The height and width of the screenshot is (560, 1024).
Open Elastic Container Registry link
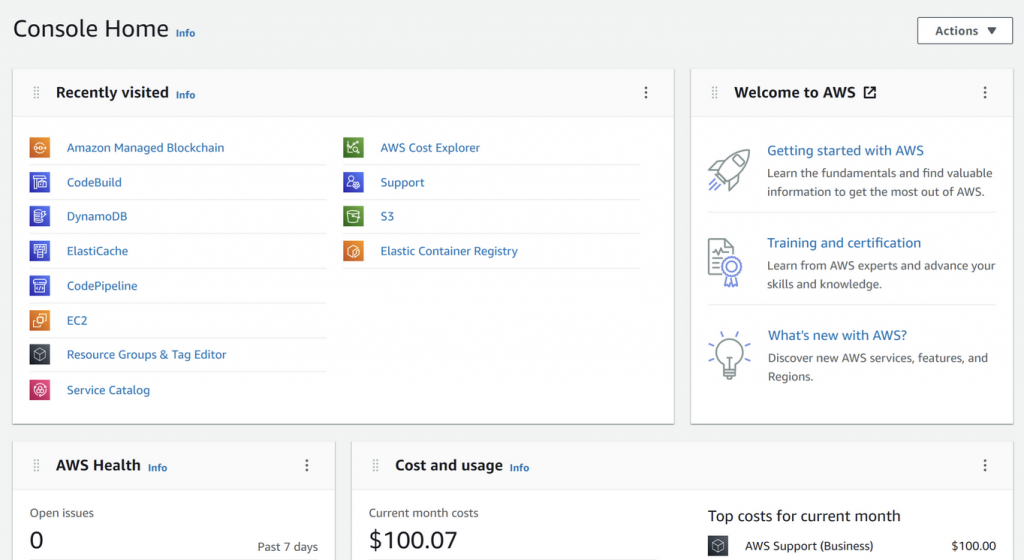coord(449,251)
